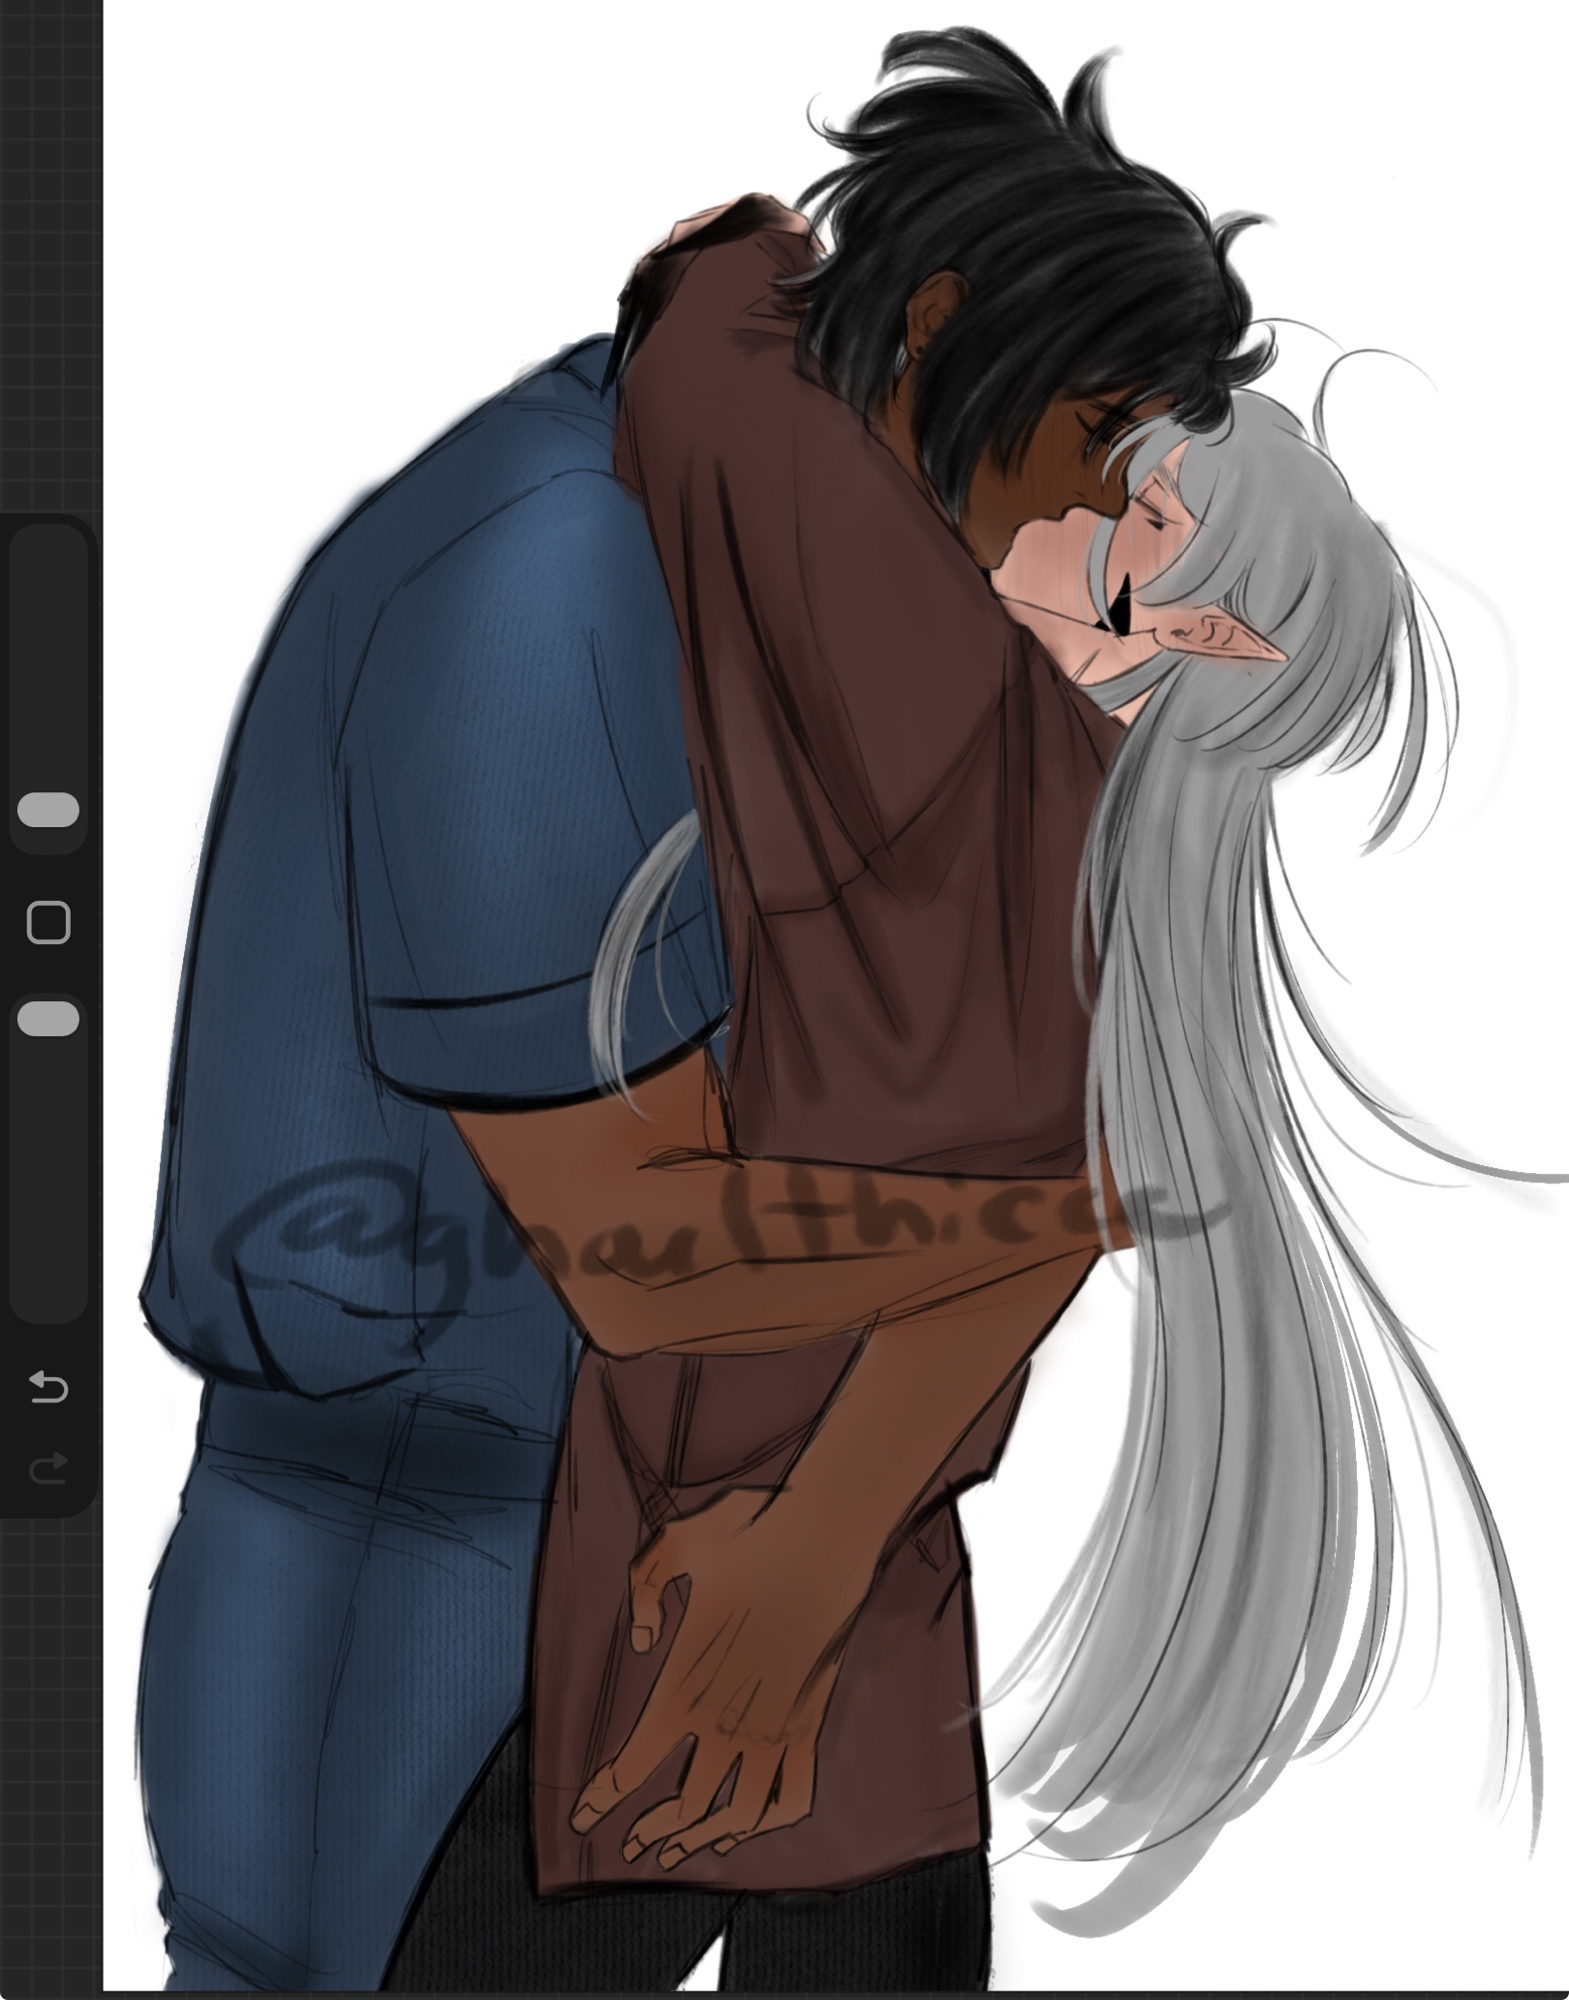Tap the artist watermark text on the canvas

click(700, 1235)
